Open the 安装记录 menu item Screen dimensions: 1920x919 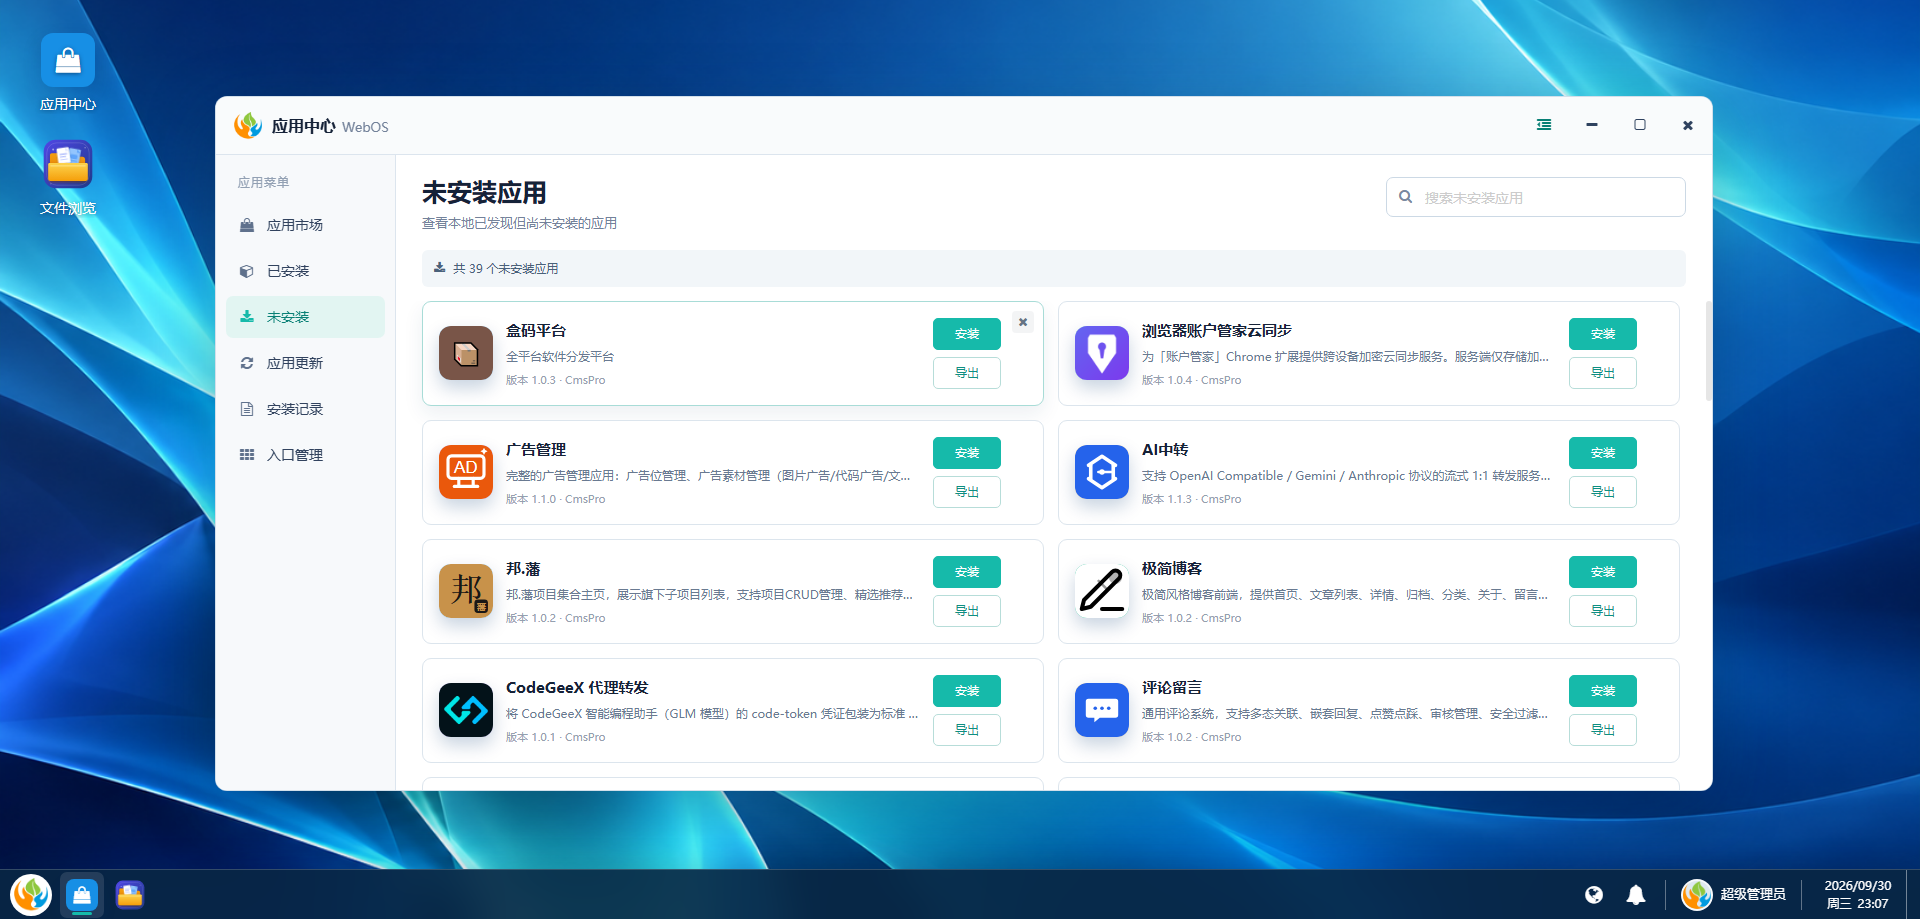coord(305,409)
